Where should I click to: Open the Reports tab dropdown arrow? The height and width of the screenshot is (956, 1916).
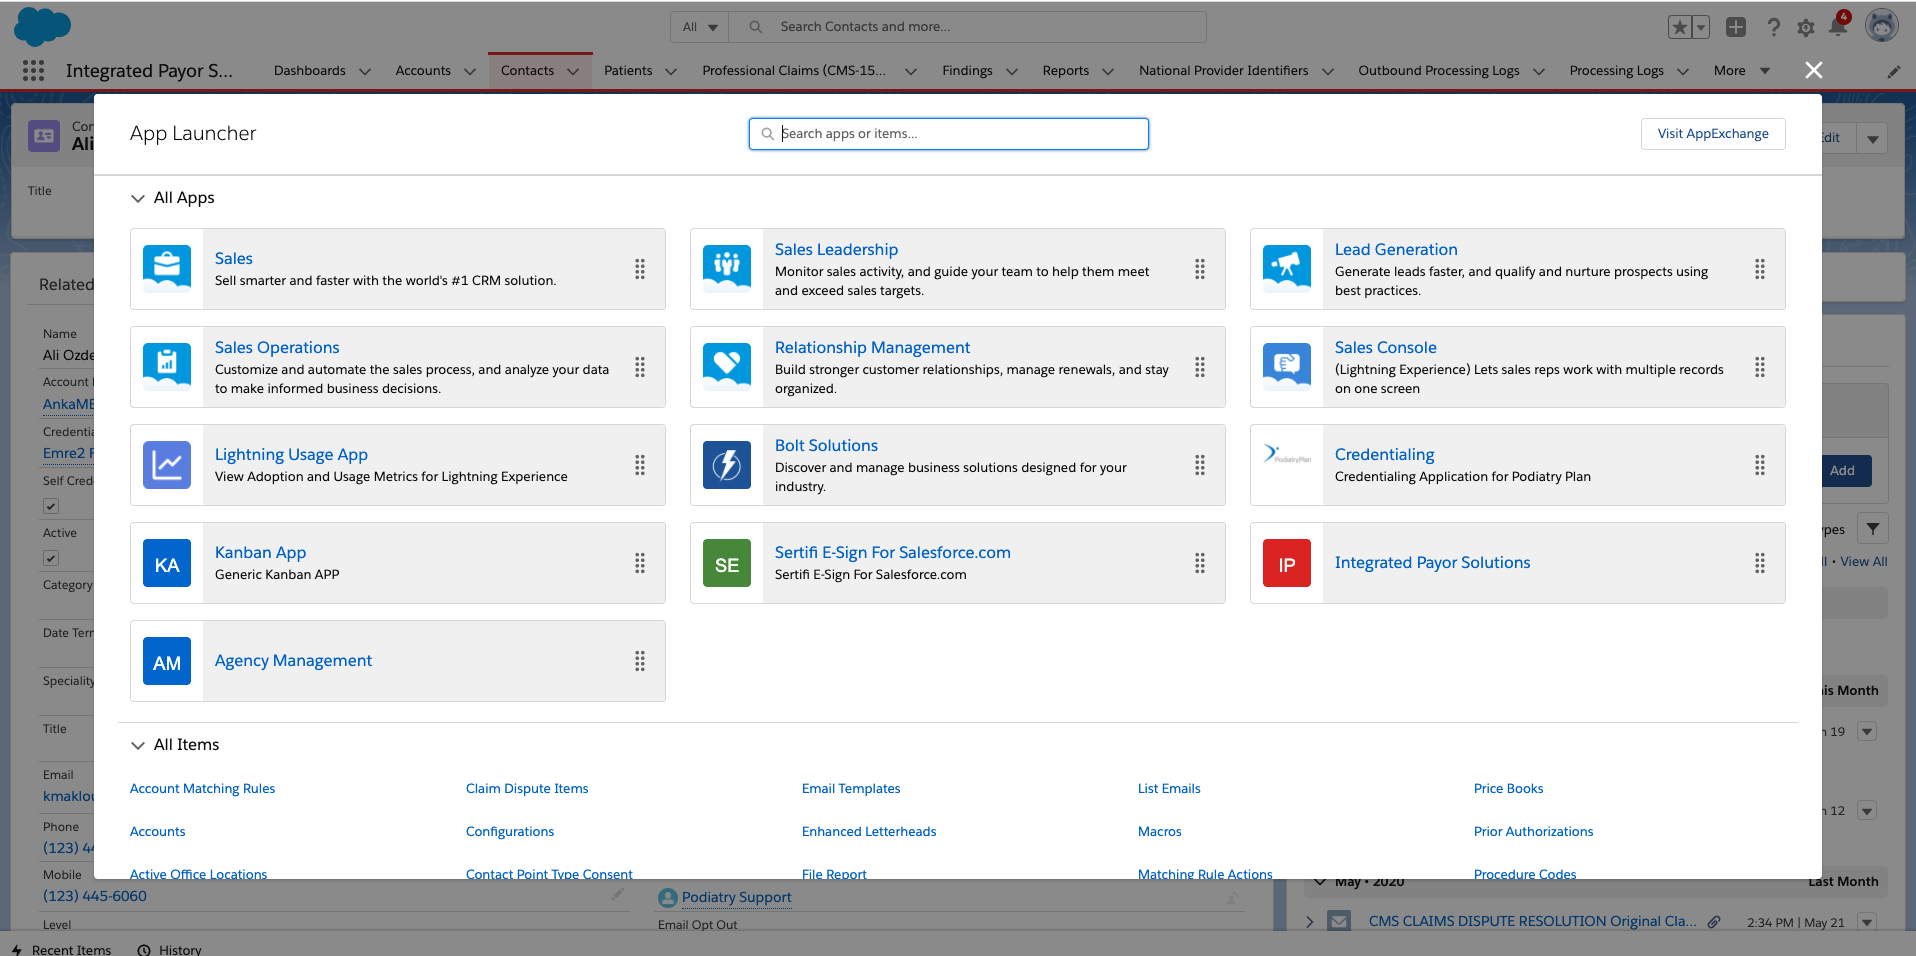point(1108,71)
